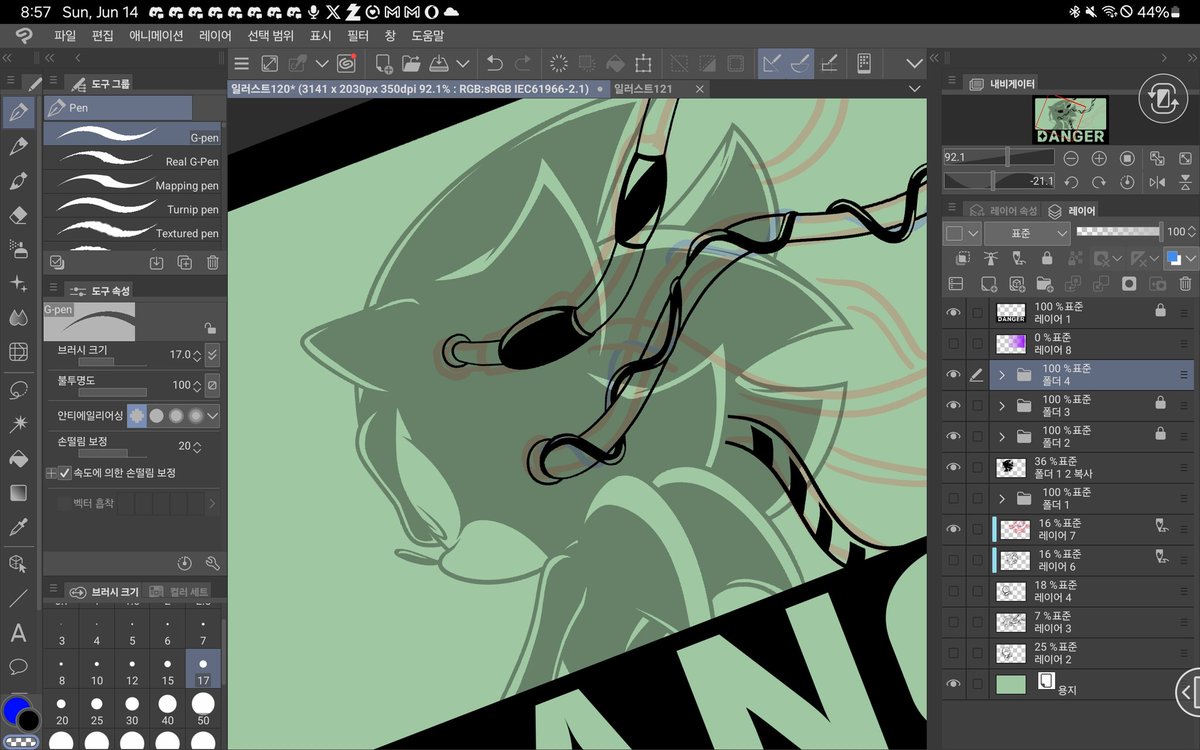This screenshot has height=750, width=1200.
Task: Select the Balloon tool
Action: tap(18, 666)
